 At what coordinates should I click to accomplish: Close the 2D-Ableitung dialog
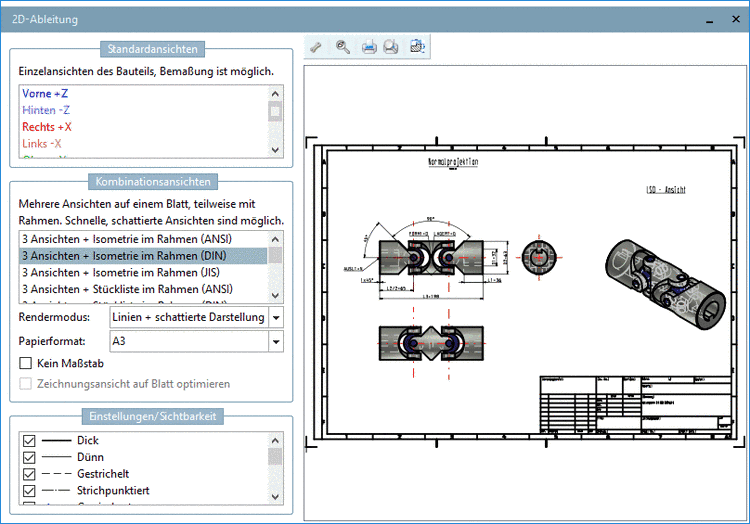pyautogui.click(x=736, y=19)
